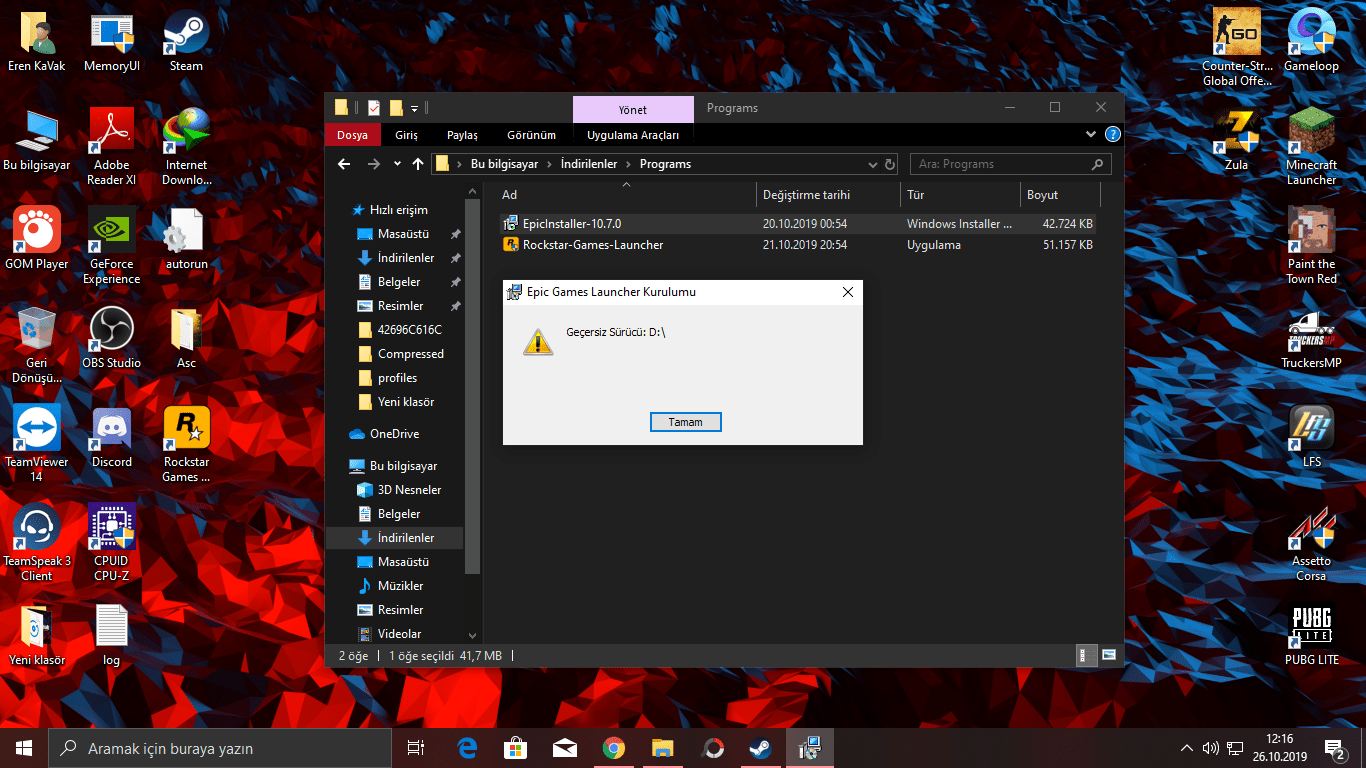Launch Gameloop desktop icon
The height and width of the screenshot is (768, 1366).
click(1312, 40)
